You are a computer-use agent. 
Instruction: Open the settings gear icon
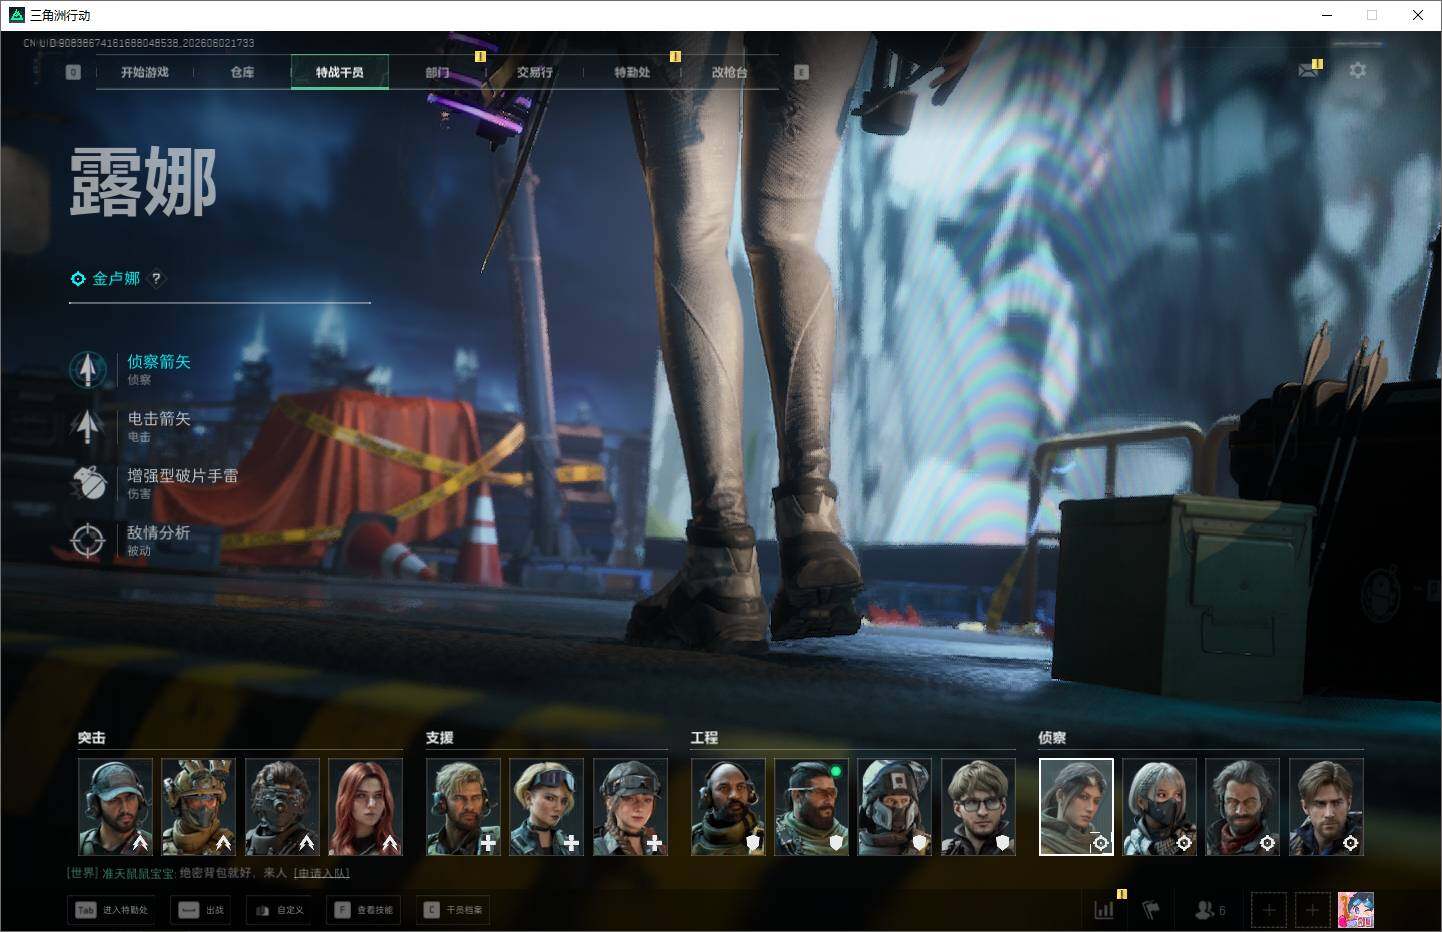pyautogui.click(x=1357, y=70)
